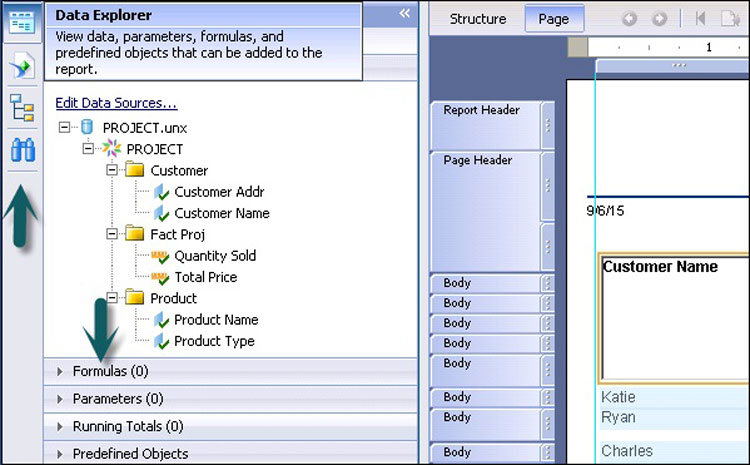Collapse the Fact Proj folder
This screenshot has width=750, height=465.
coord(112,234)
